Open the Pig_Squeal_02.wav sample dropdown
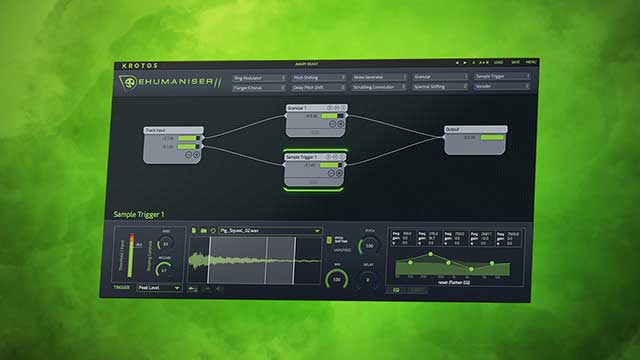Viewport: 640px width, 360px height. [270, 231]
